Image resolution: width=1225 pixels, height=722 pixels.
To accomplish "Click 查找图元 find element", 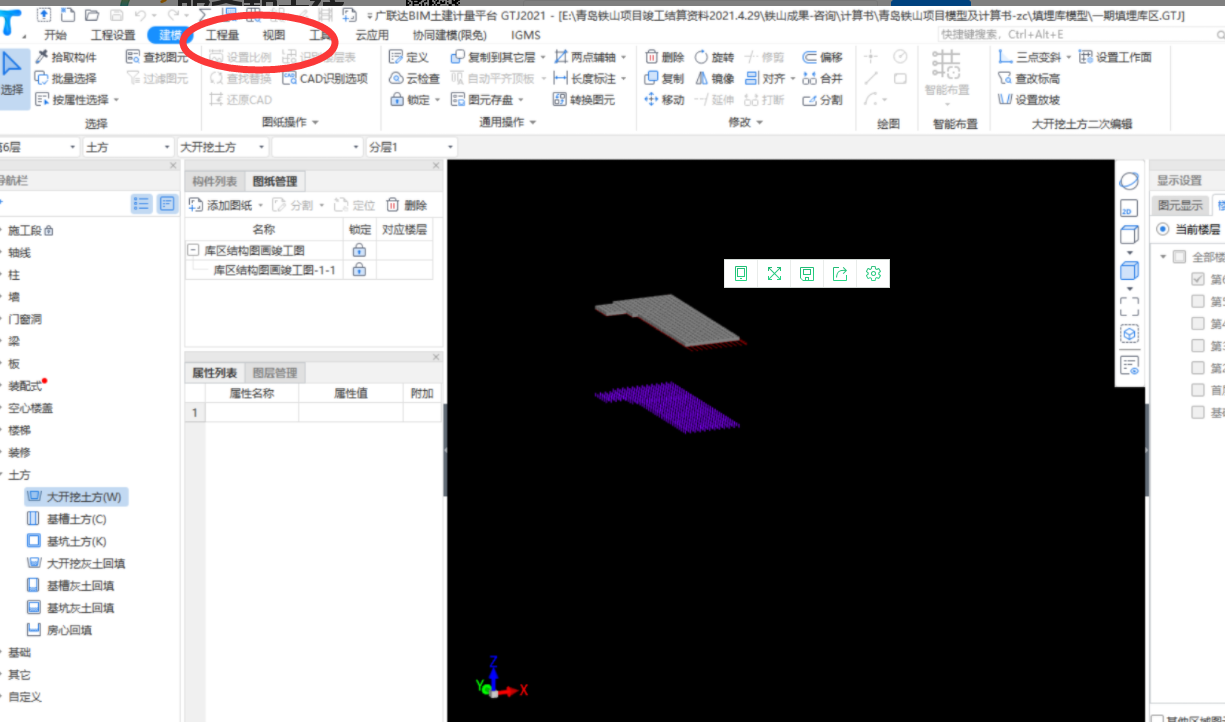I will pyautogui.click(x=158, y=57).
